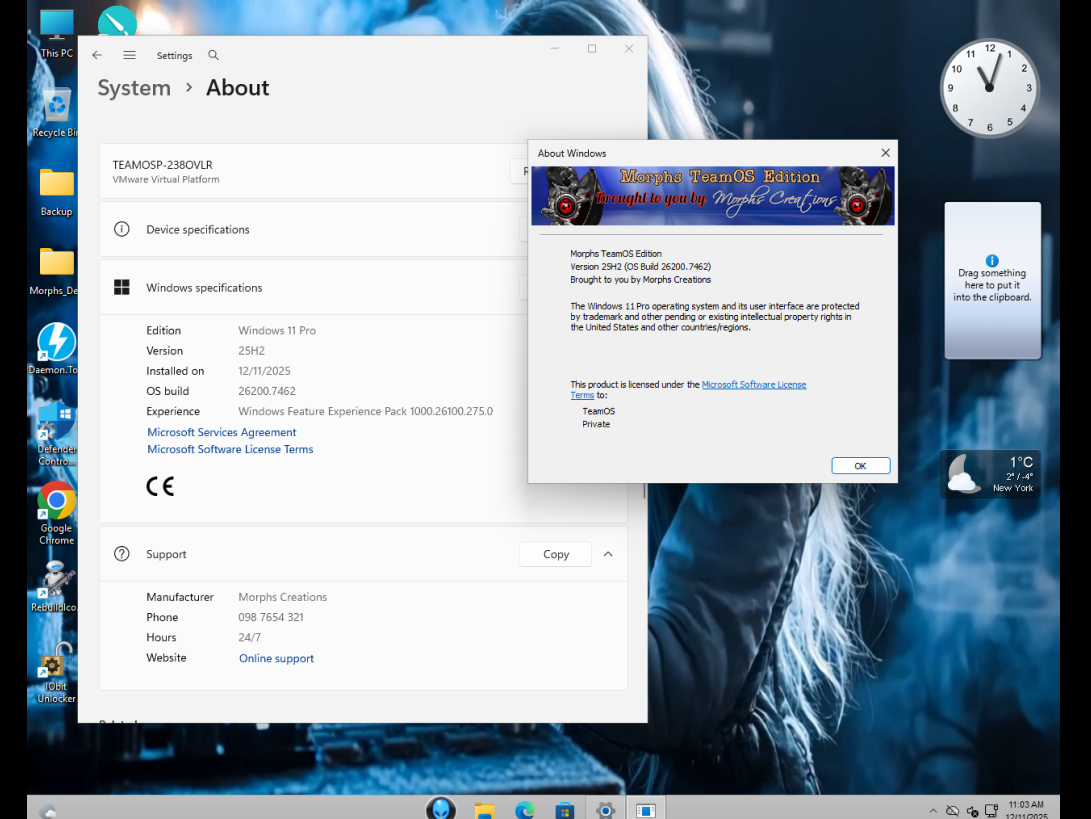Click the muted volume tray icon

point(973,811)
